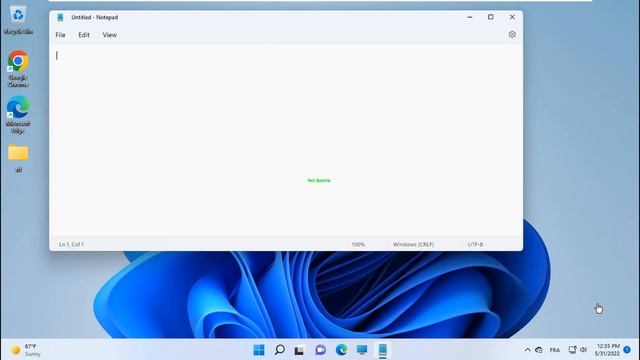The image size is (640, 360).
Task: Open the Chat app on the taskbar
Action: tap(320, 350)
